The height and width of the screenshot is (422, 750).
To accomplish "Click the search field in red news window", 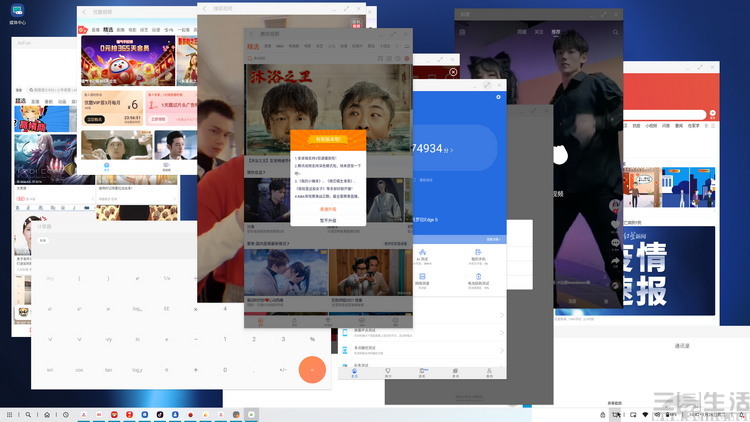I will coord(665,114).
